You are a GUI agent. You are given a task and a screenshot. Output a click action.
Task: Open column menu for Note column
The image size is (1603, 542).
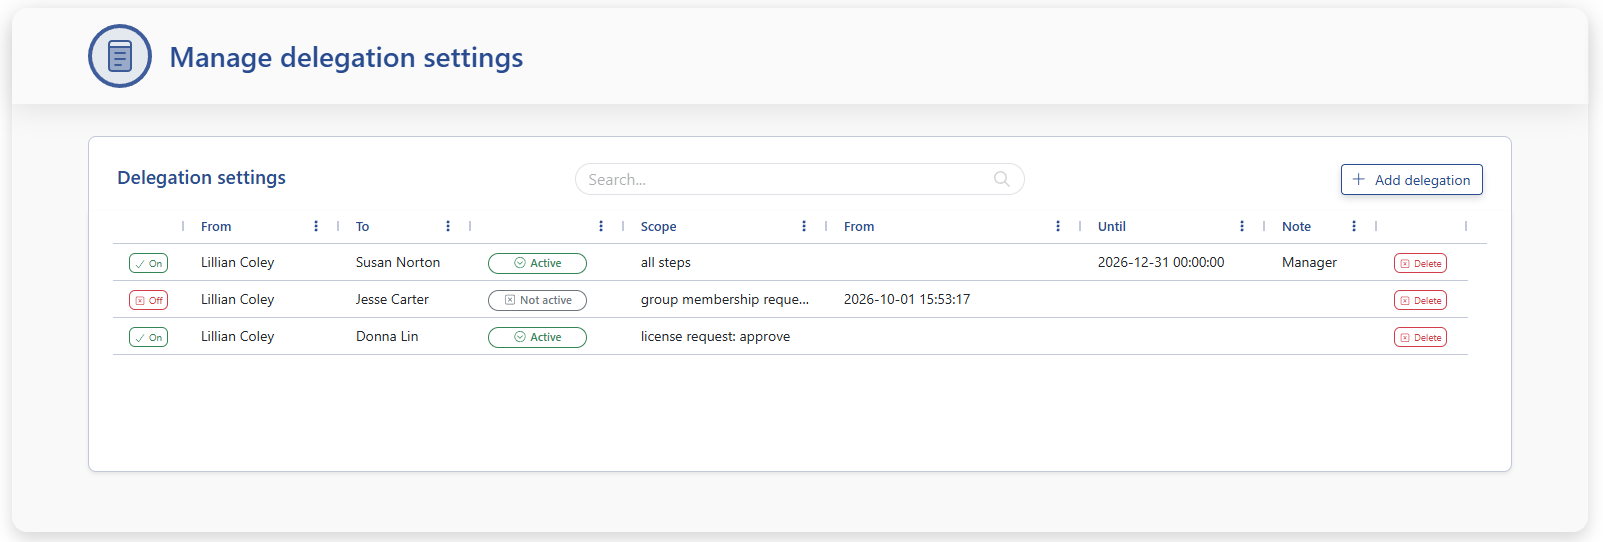pos(1354,226)
